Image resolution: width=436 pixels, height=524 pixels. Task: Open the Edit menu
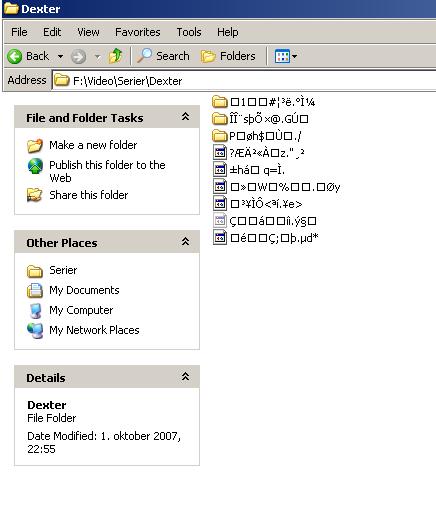52,32
